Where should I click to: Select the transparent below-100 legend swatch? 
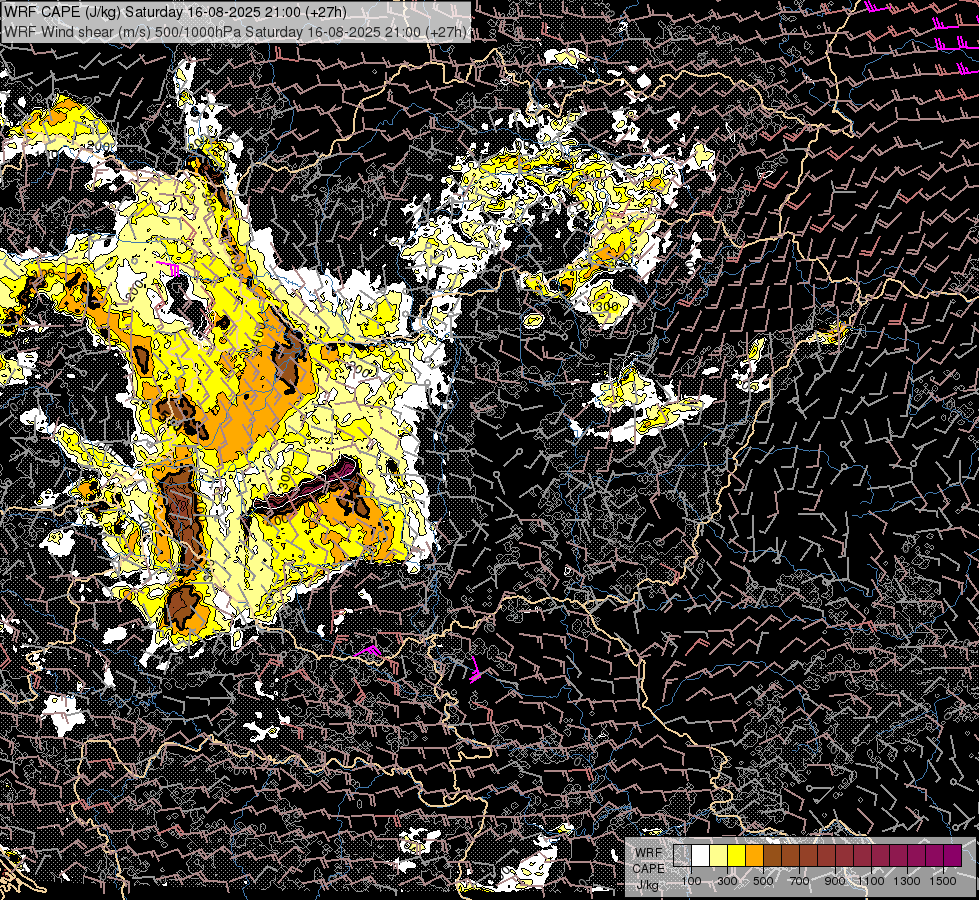(682, 856)
